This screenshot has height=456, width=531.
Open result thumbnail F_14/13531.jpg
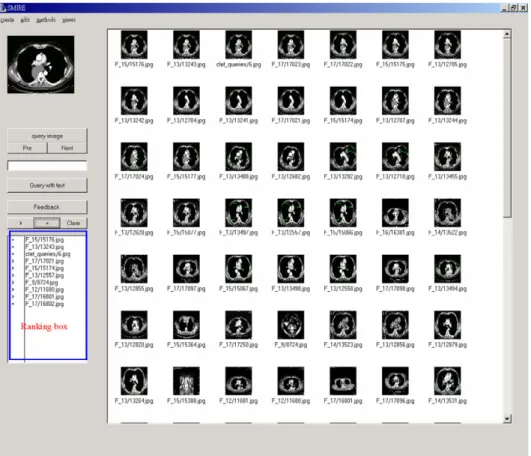click(447, 381)
